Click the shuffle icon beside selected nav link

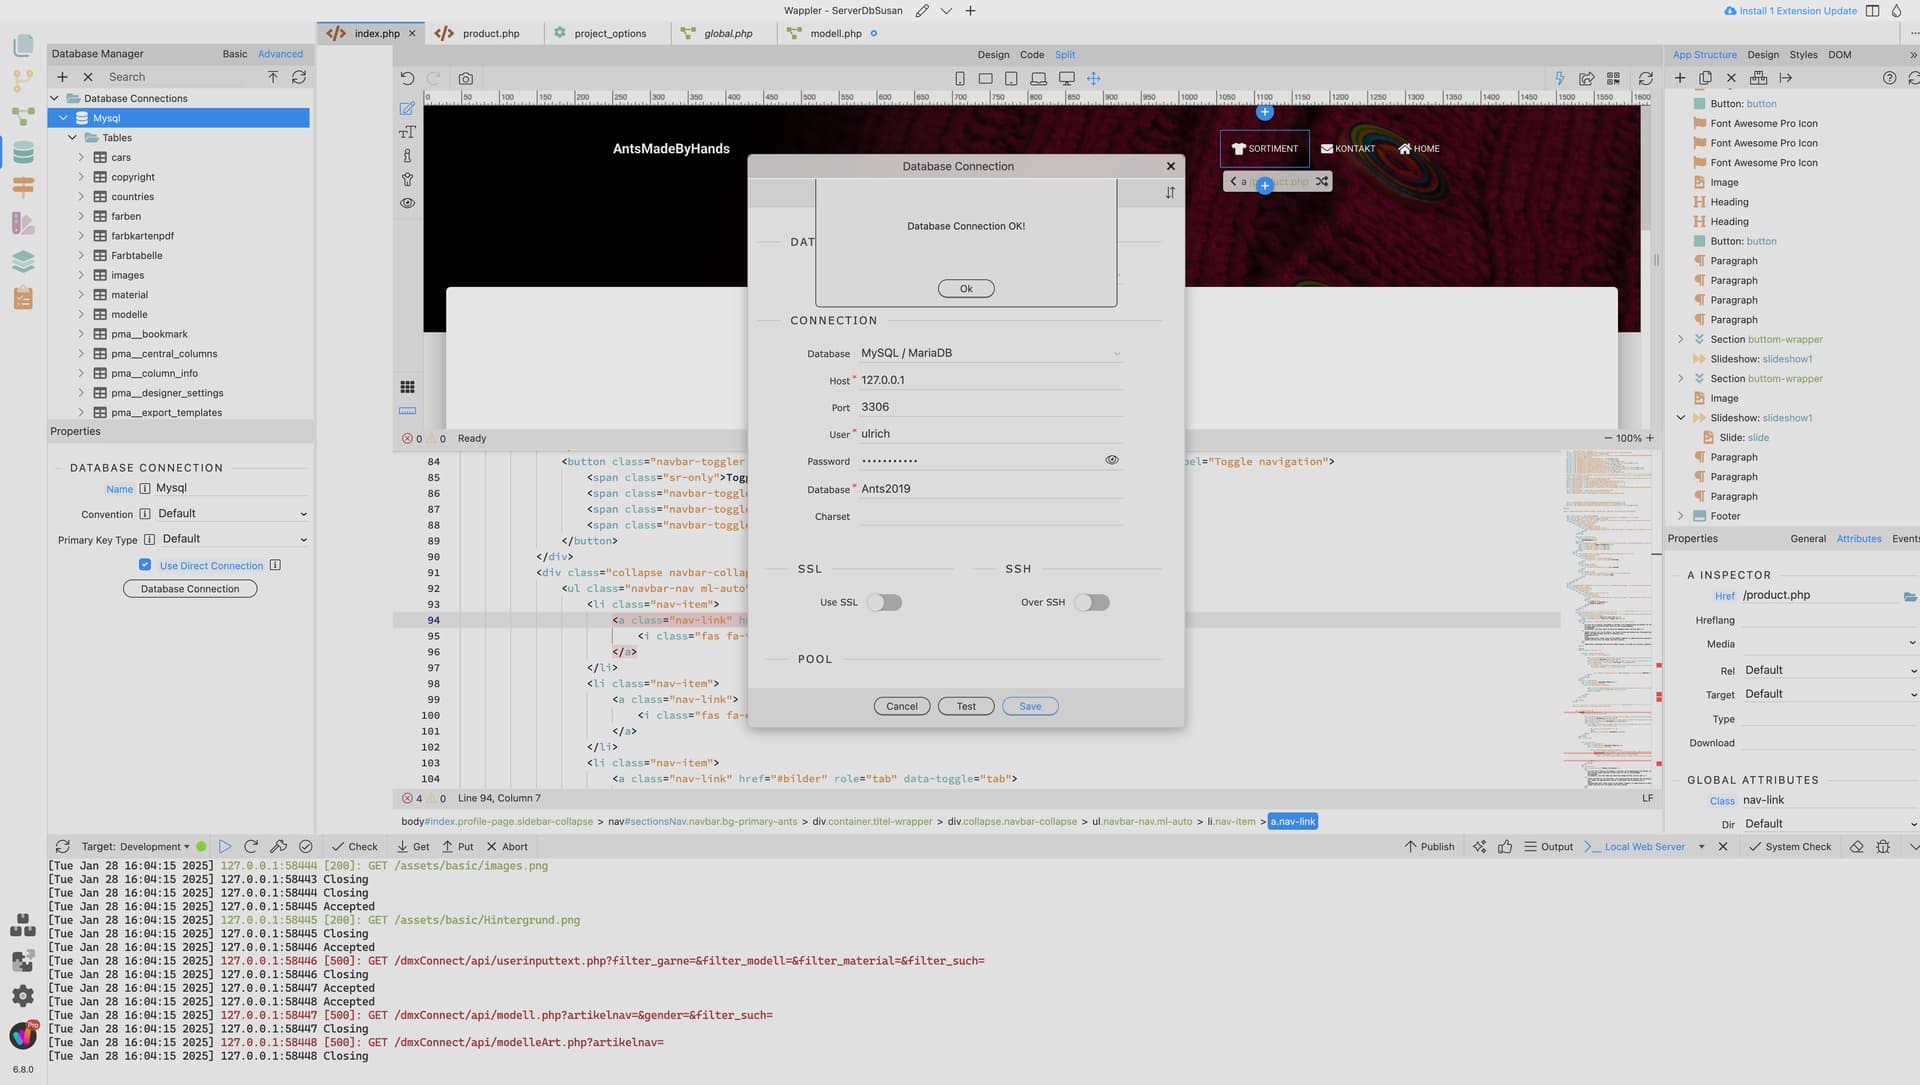coord(1322,181)
